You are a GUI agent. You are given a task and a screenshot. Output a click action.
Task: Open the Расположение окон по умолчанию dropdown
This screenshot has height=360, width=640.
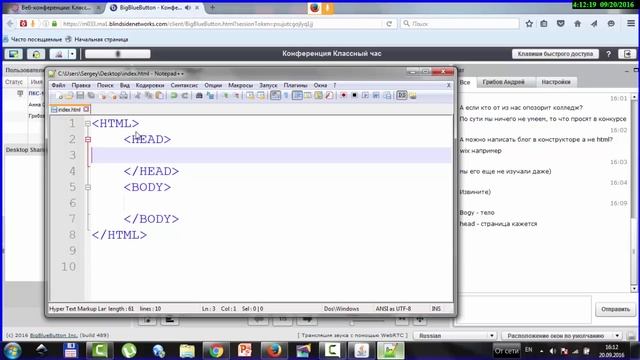(x=562, y=336)
